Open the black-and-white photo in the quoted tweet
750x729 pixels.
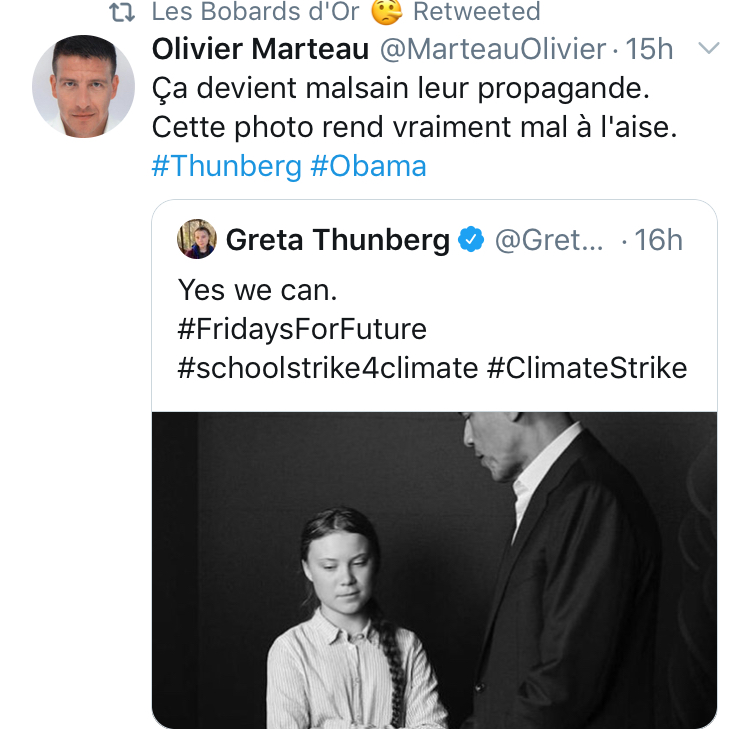(x=434, y=569)
